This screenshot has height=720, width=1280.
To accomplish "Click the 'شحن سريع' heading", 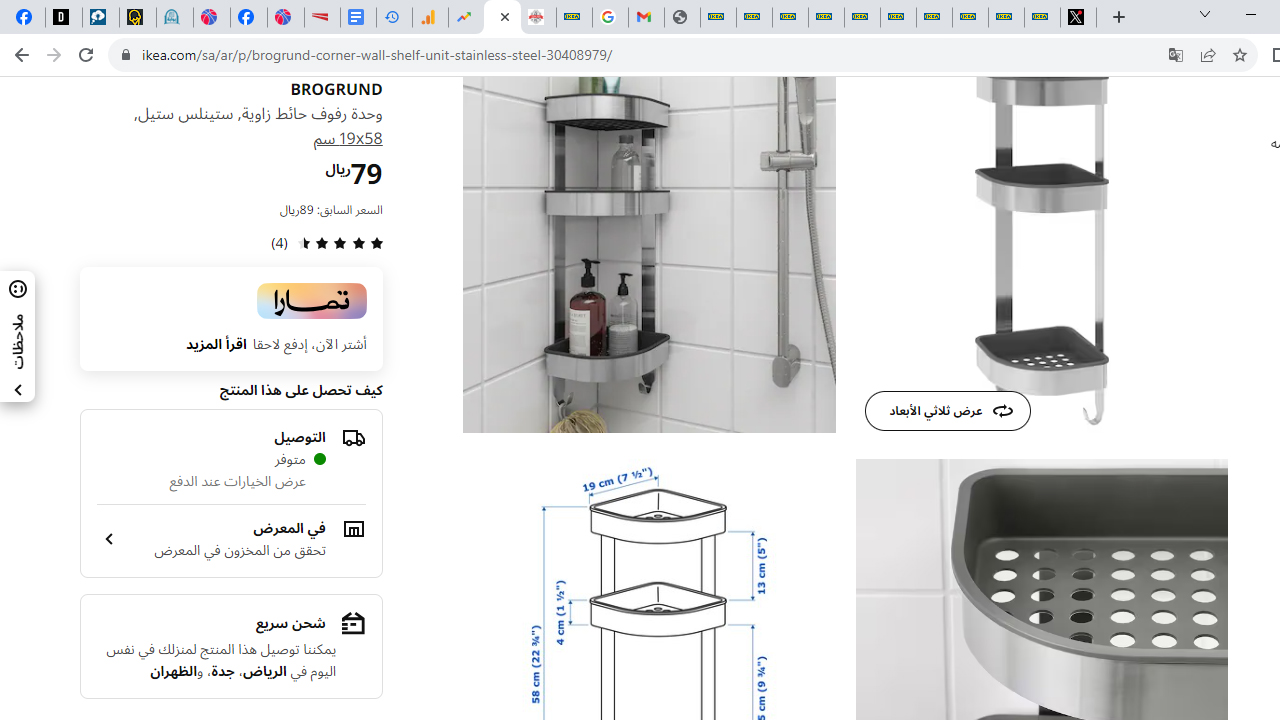I will click(x=290, y=623).
